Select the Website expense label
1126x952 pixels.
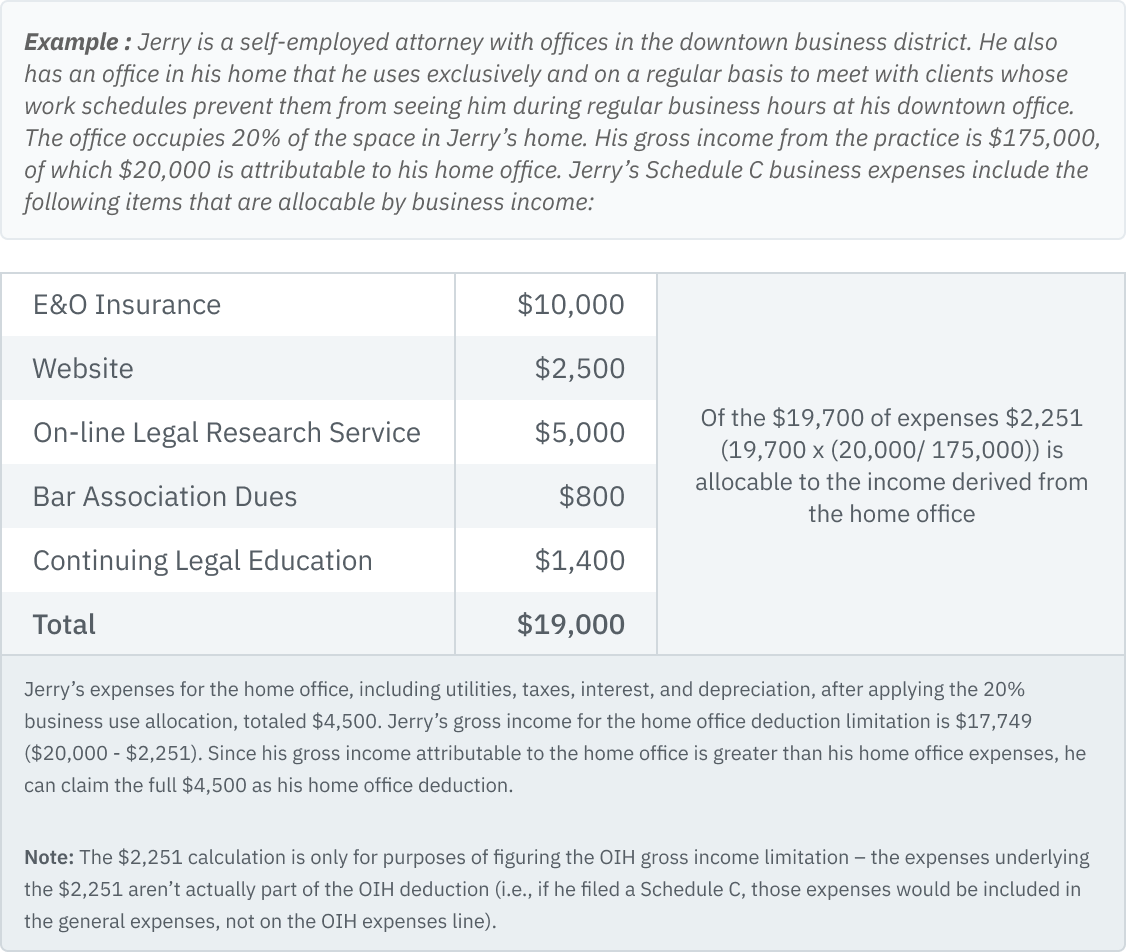click(x=83, y=368)
